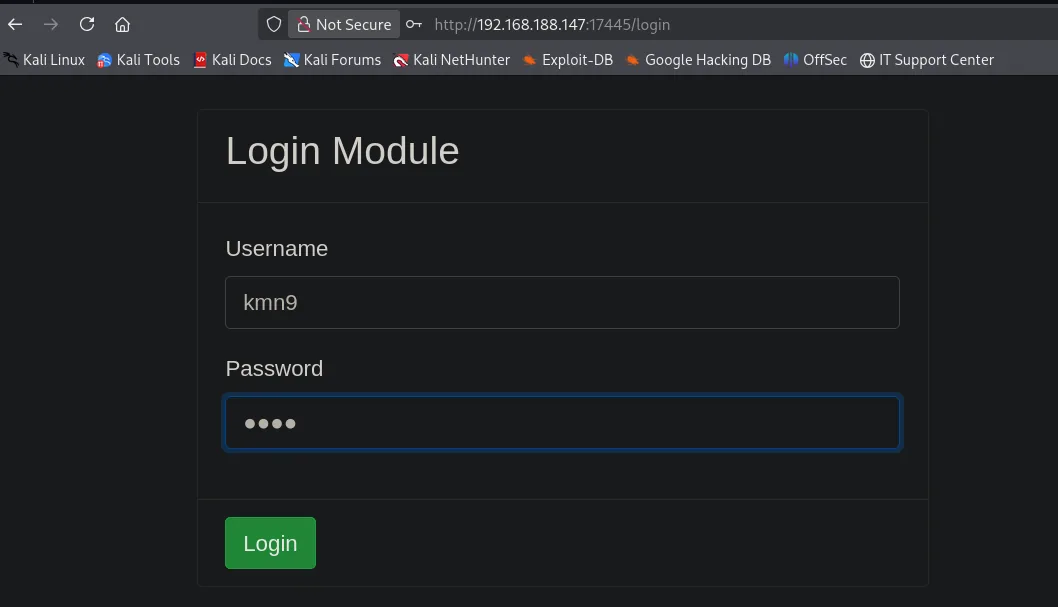Click the forward navigation arrow

[51, 25]
